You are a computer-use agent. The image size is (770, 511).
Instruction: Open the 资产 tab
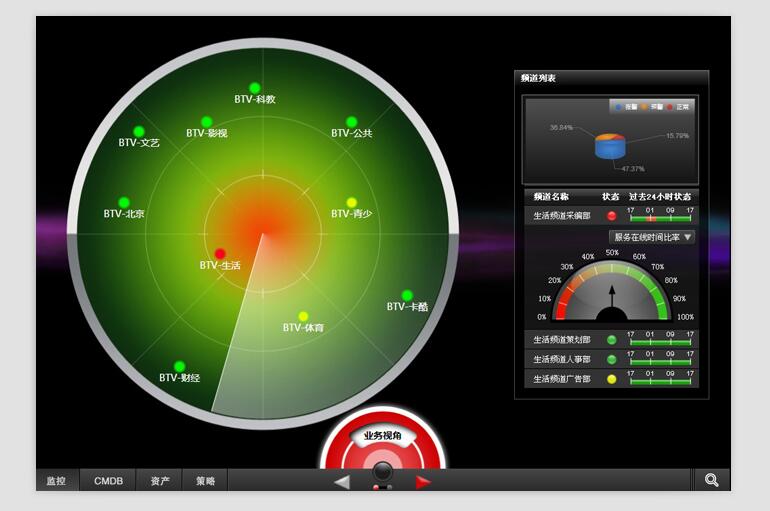point(160,481)
